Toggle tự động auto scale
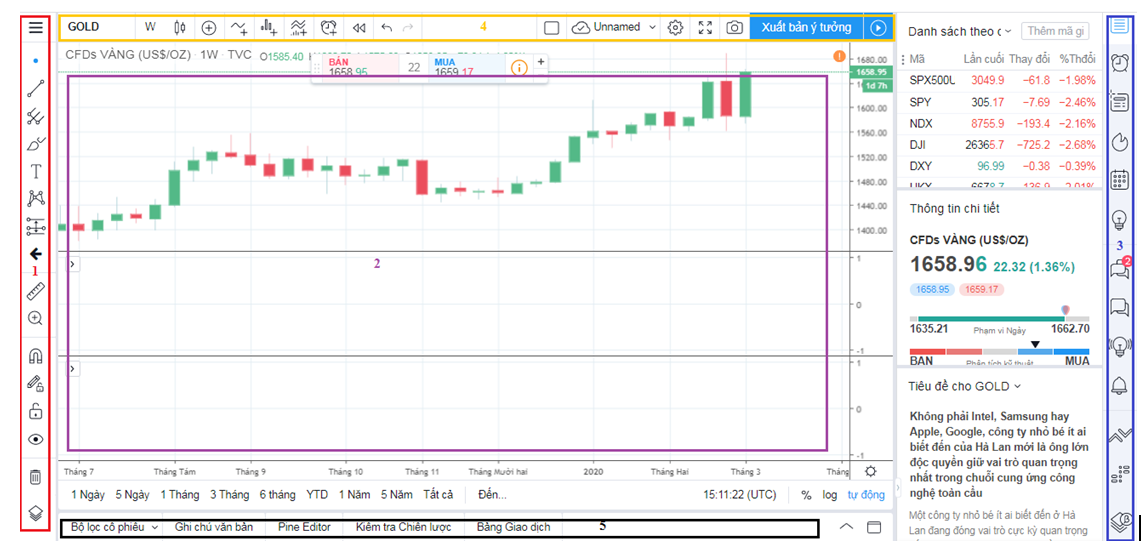1146x548 pixels. coord(866,495)
